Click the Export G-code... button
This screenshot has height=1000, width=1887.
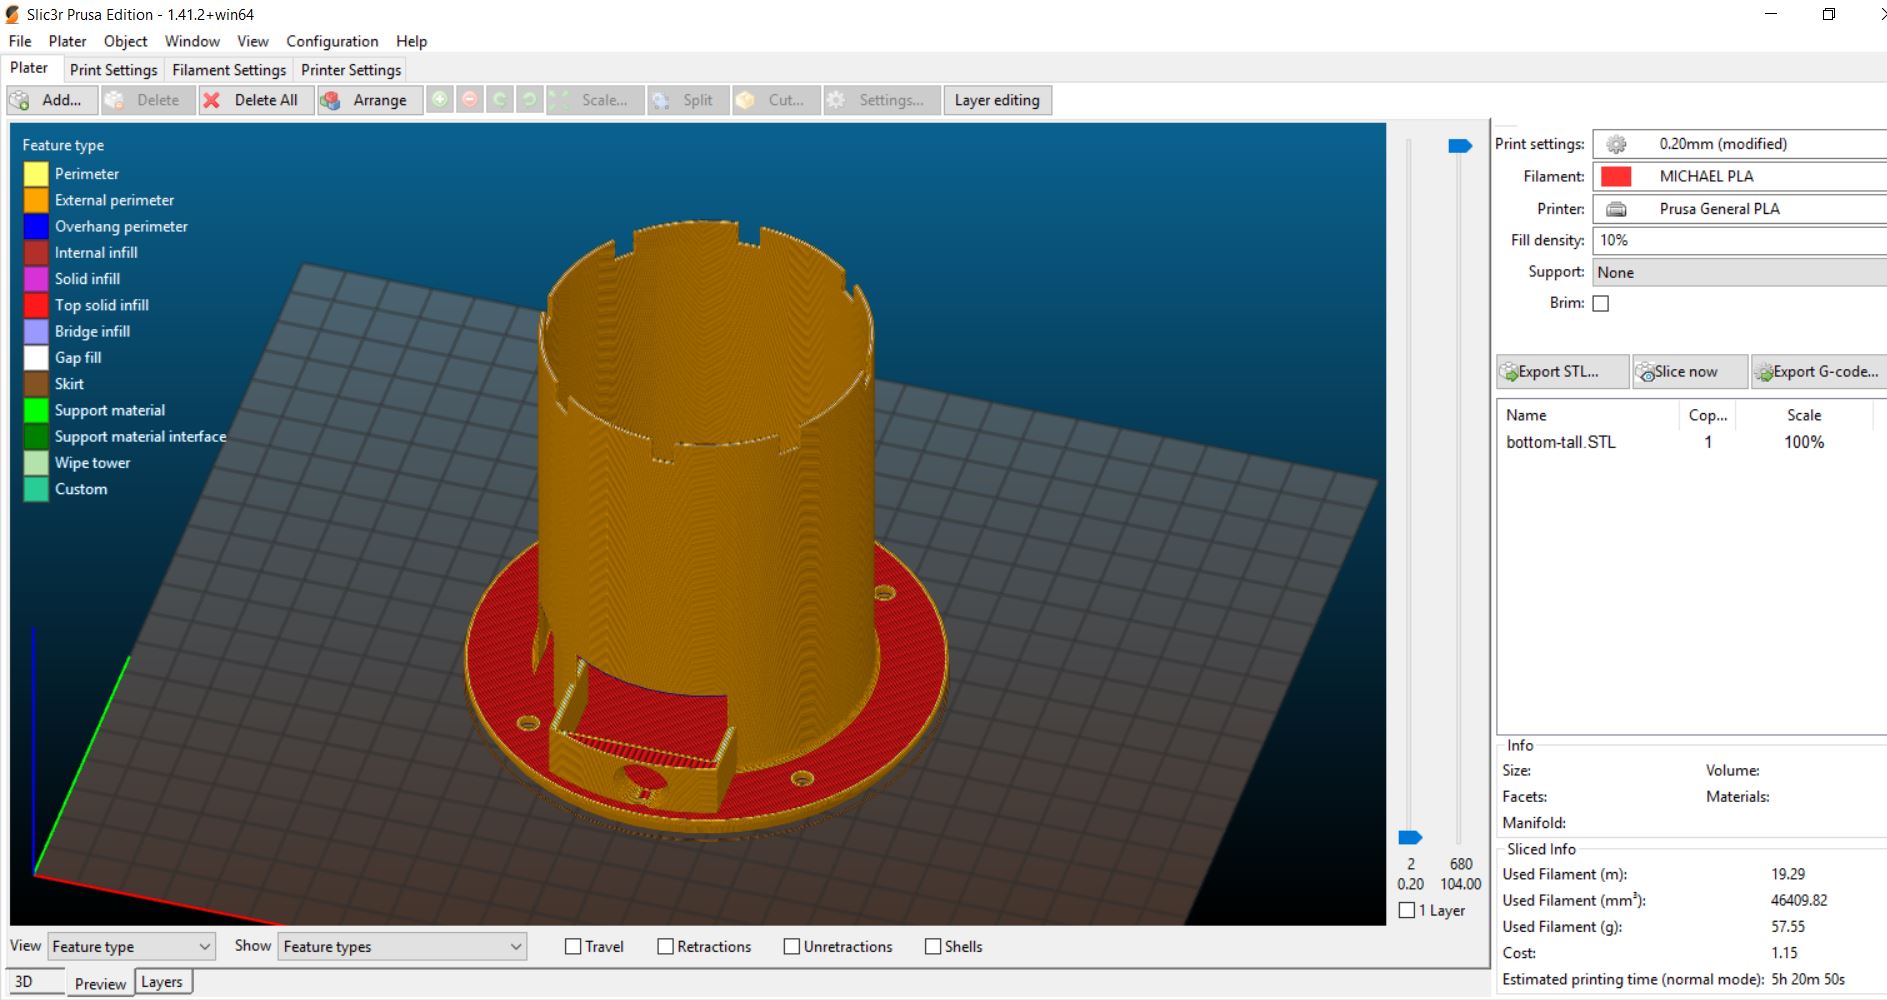click(x=1819, y=372)
